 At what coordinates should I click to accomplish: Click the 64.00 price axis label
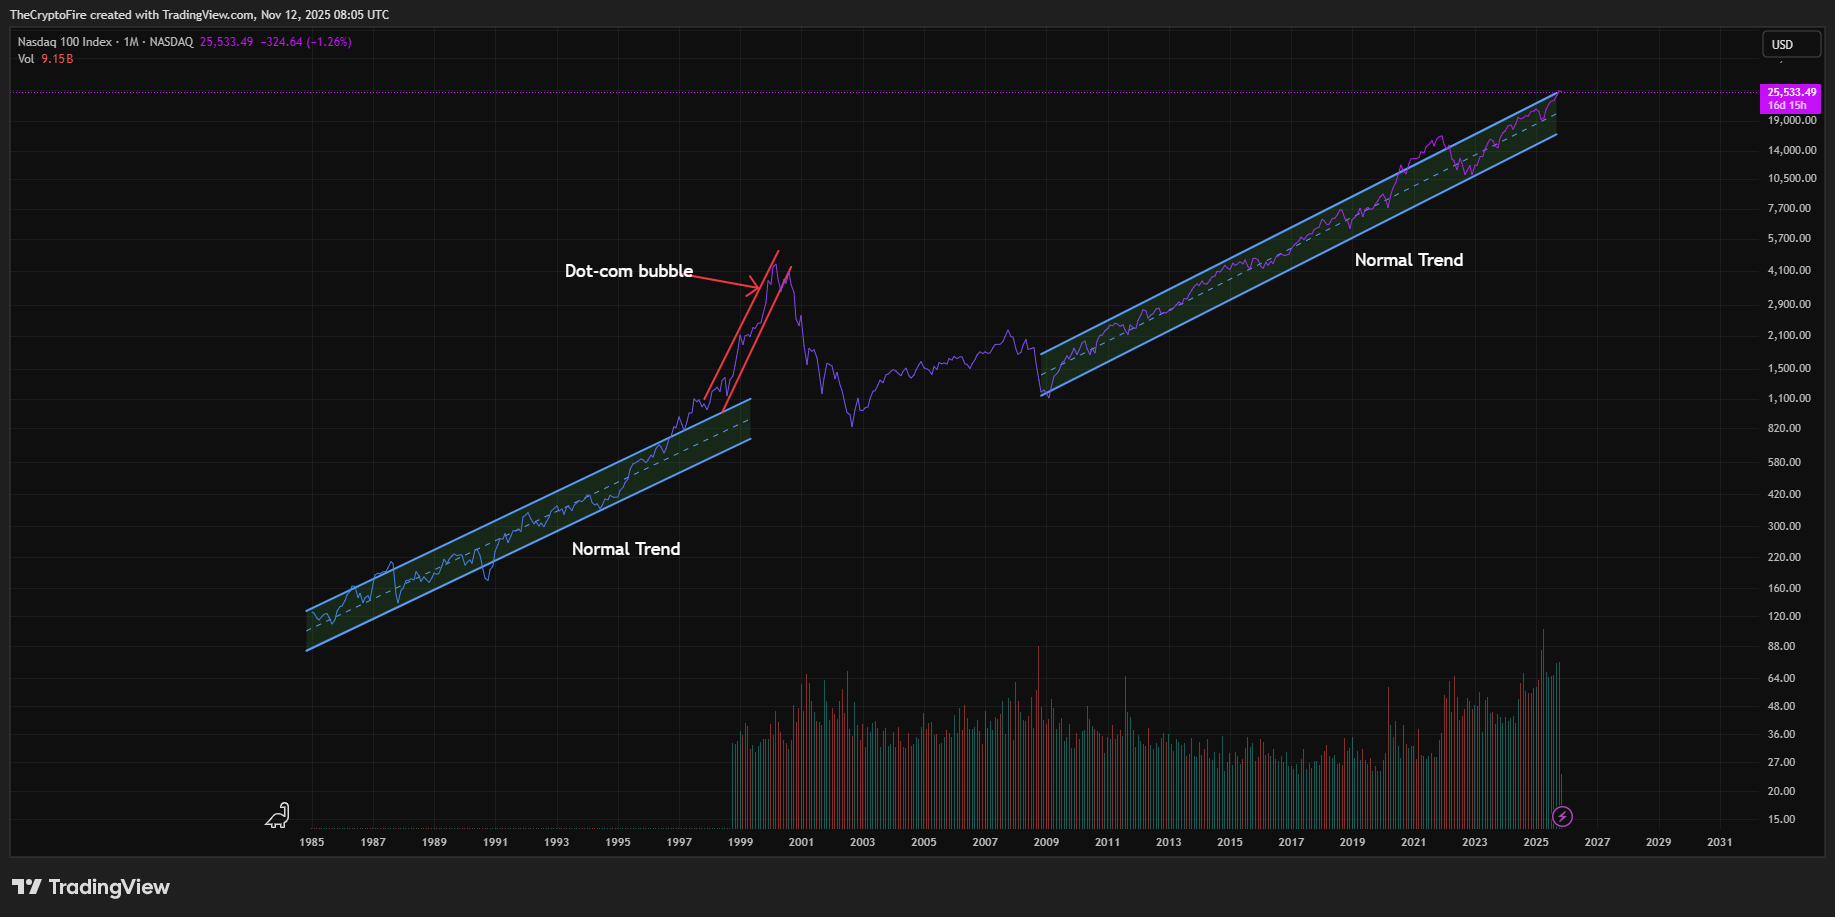1781,679
